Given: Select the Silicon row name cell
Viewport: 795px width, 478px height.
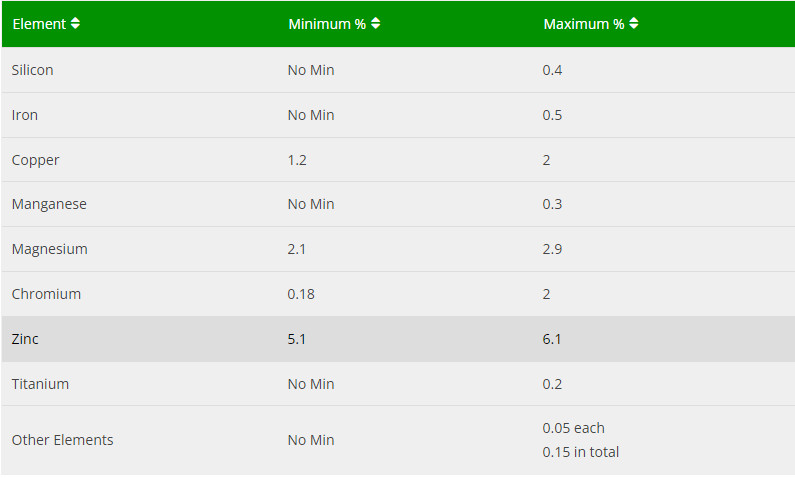Looking at the screenshot, I should [33, 70].
